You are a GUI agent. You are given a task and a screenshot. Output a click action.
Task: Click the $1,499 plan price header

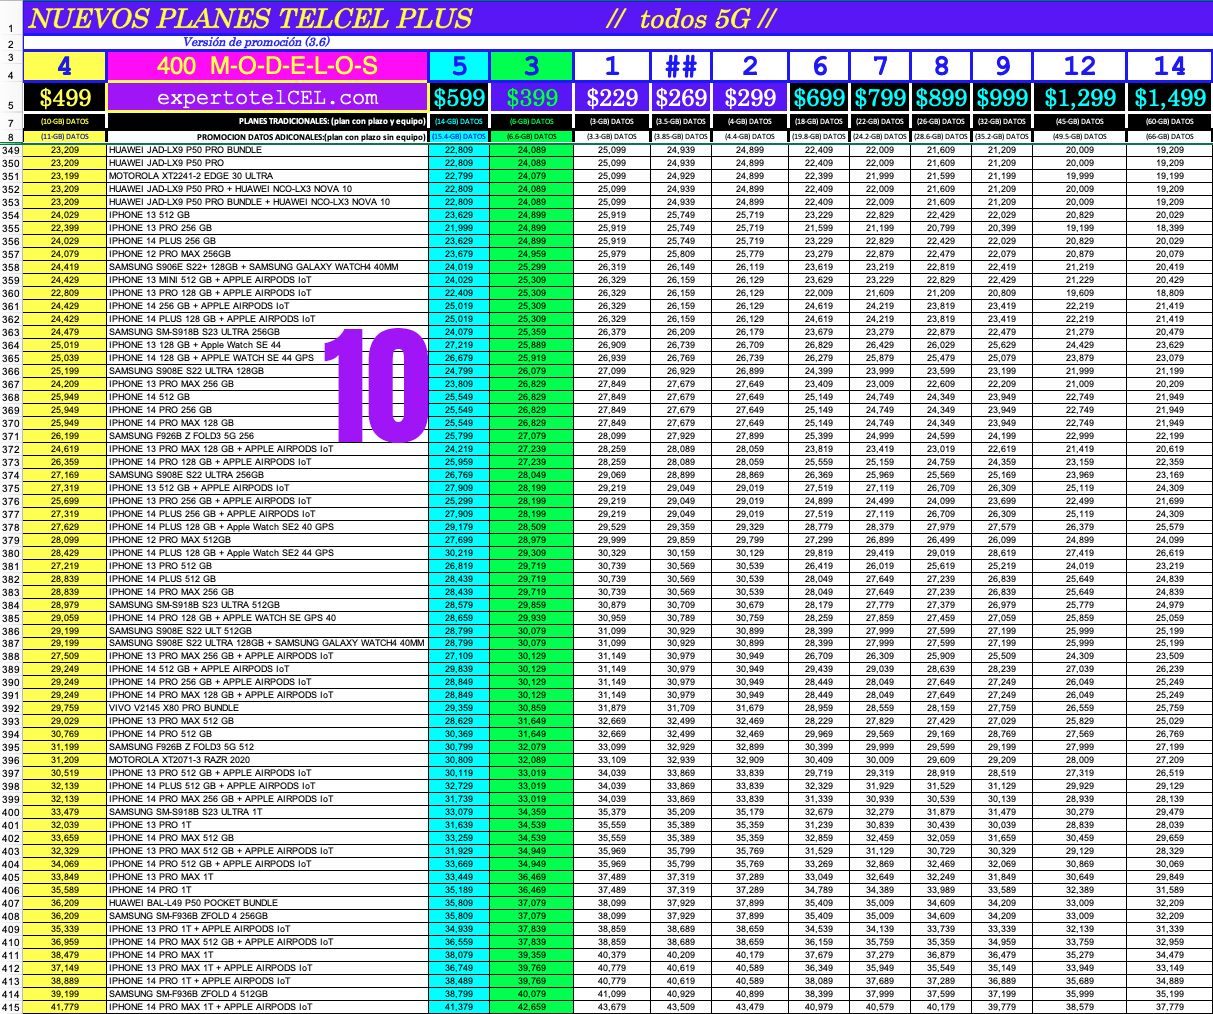click(1170, 97)
